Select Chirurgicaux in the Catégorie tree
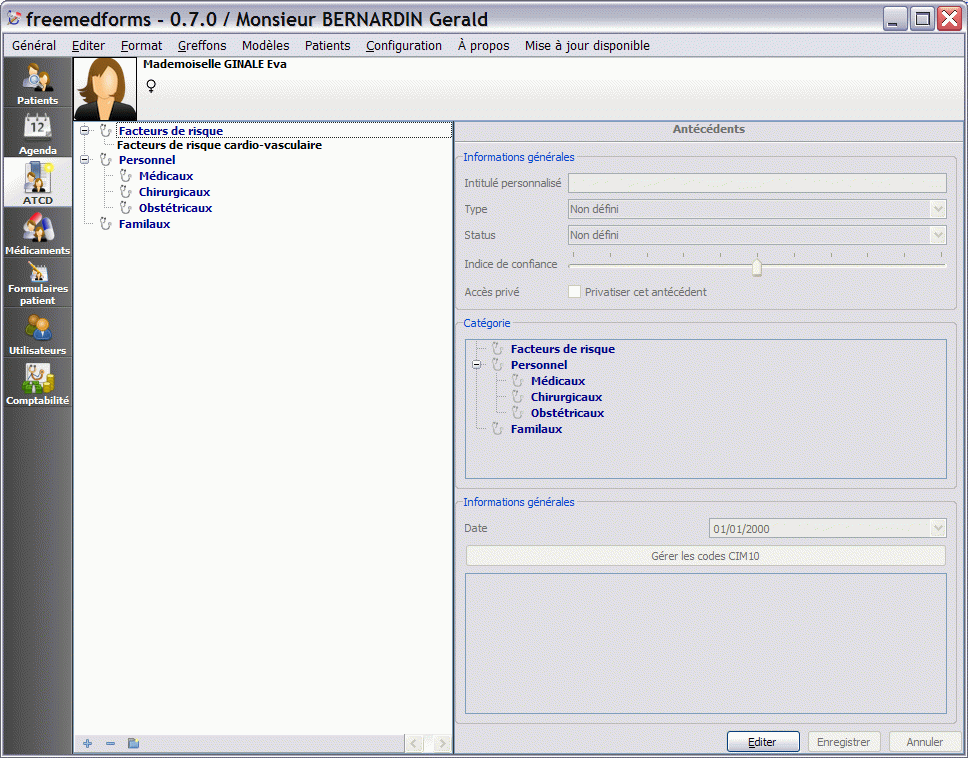This screenshot has width=968, height=758. (566, 397)
